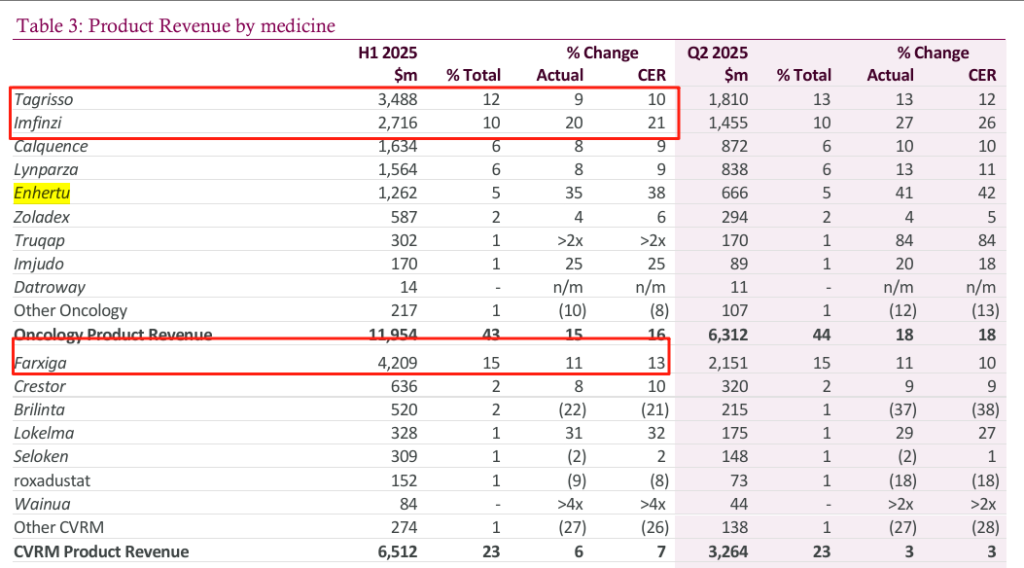Select Brilinta H1 revenue value 520
Screen dimensions: 1024x568
click(x=404, y=410)
